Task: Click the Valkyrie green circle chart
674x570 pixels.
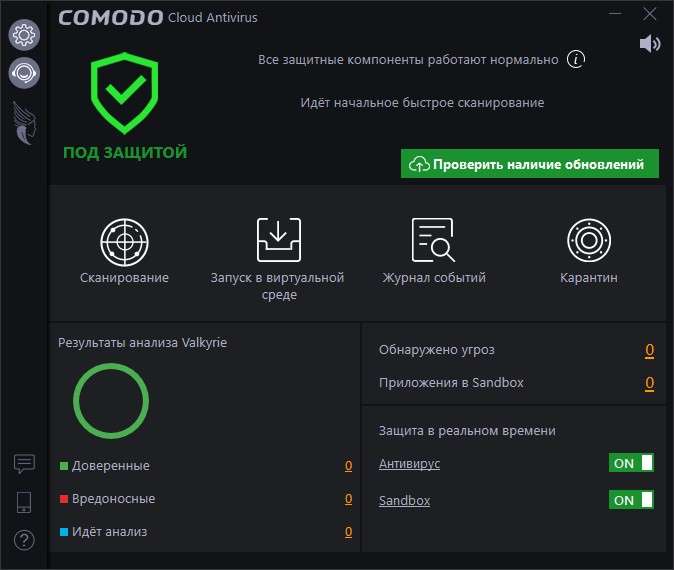Action: (111, 401)
